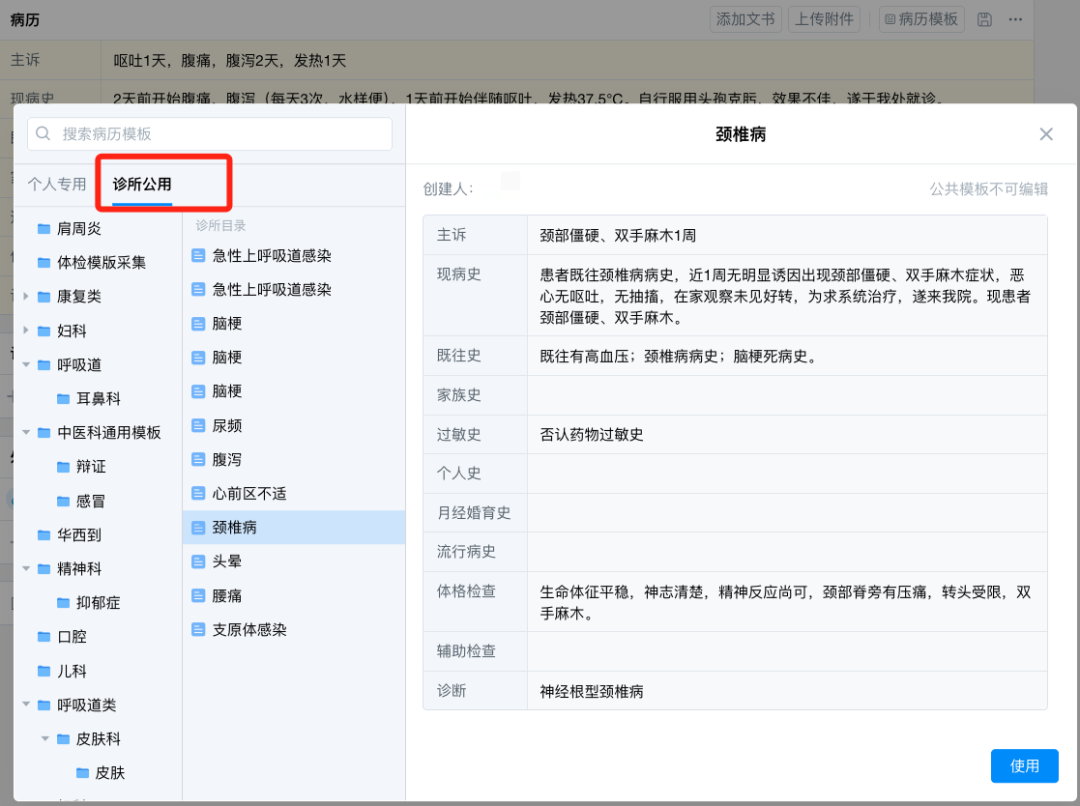The image size is (1080, 806).
Task: Click the 添加文书 button
Action: [x=745, y=20]
